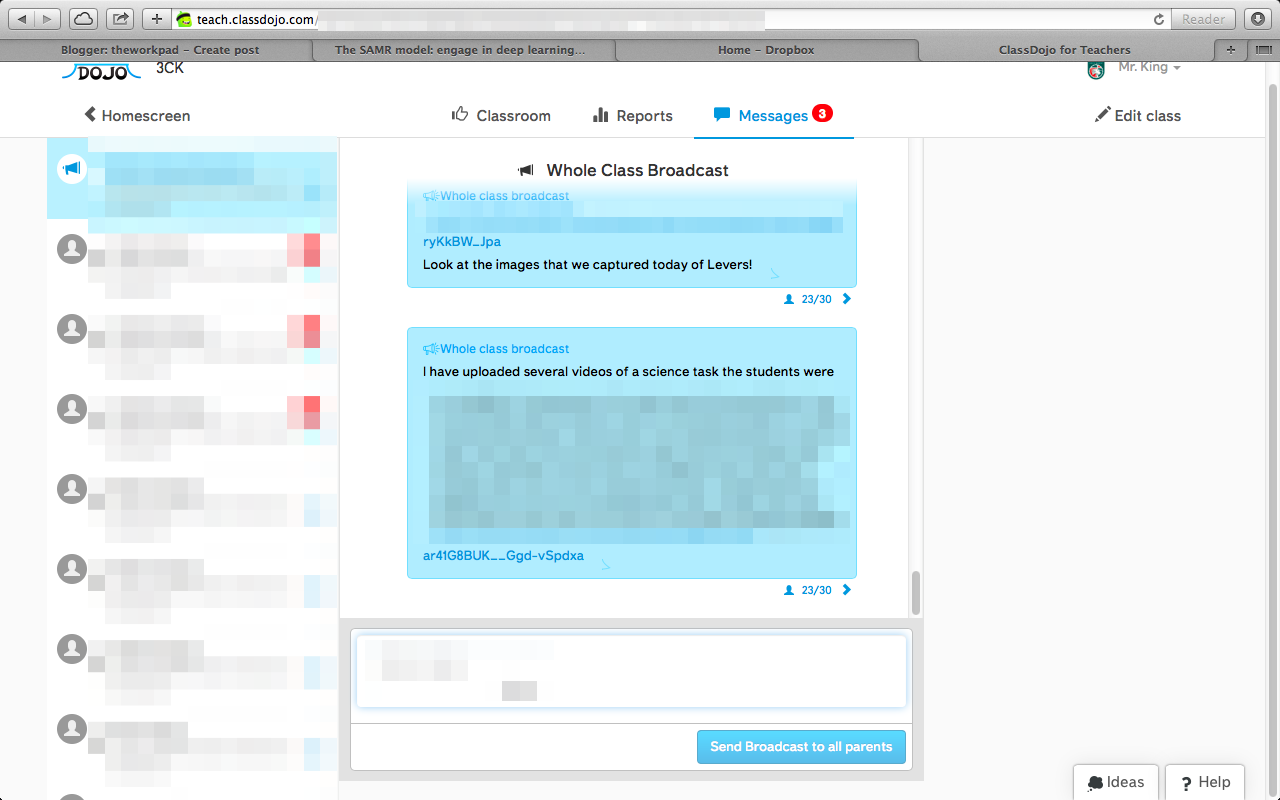
Task: Click Edit class
Action: click(1138, 116)
